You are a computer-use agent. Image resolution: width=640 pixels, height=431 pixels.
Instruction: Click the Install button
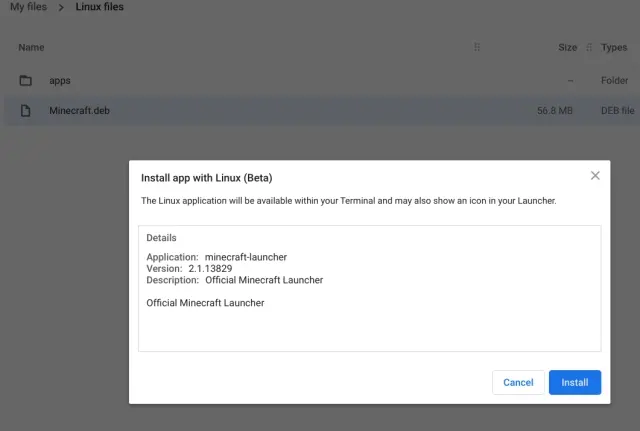[x=574, y=382]
